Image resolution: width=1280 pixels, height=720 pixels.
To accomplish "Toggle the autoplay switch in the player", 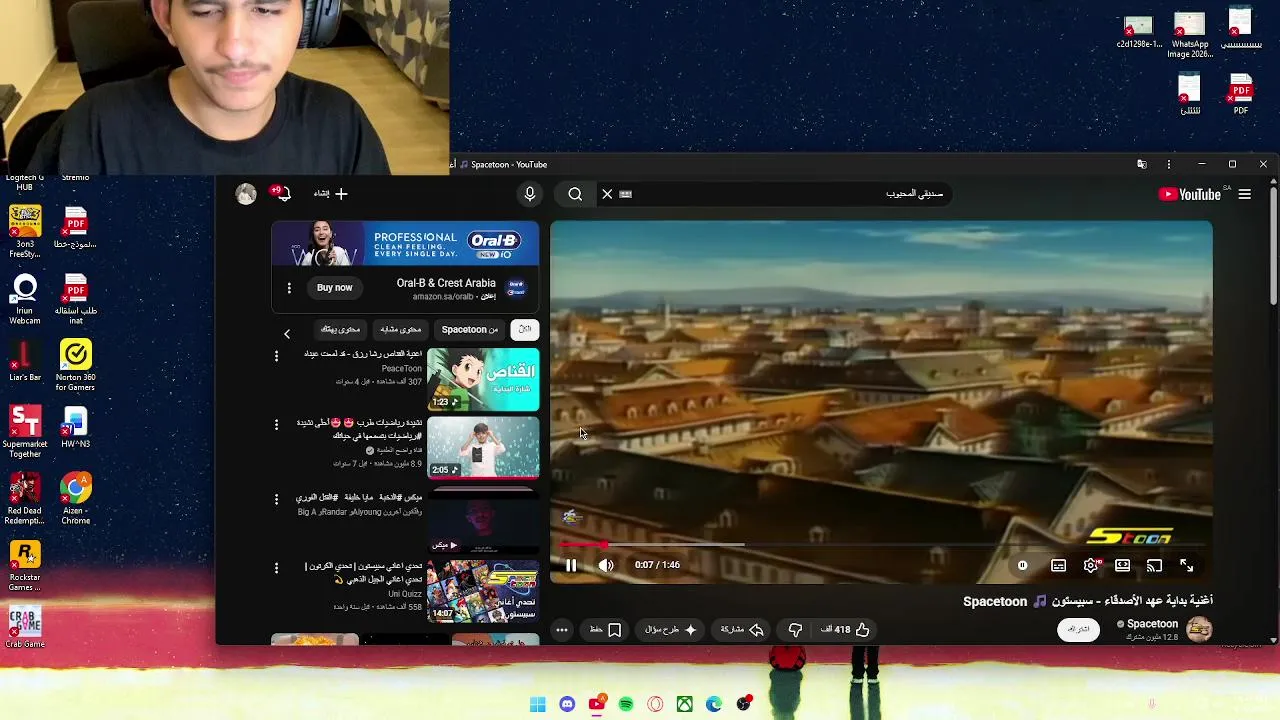I will click(1022, 565).
